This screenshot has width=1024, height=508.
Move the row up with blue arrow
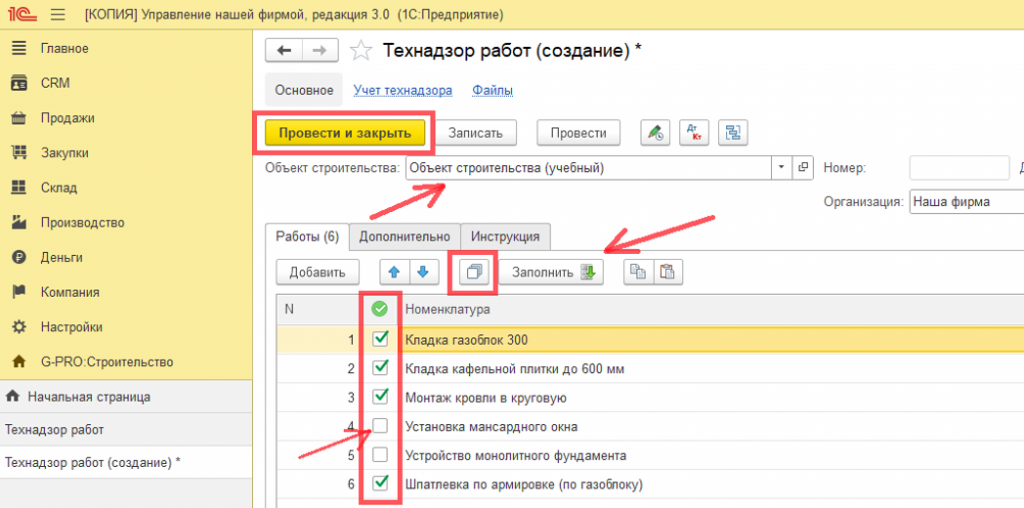coord(396,272)
